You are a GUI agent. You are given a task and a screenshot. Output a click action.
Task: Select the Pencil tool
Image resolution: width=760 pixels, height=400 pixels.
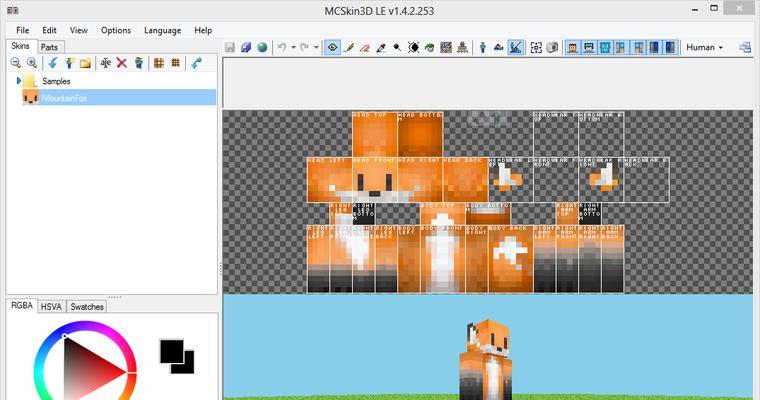coord(348,48)
